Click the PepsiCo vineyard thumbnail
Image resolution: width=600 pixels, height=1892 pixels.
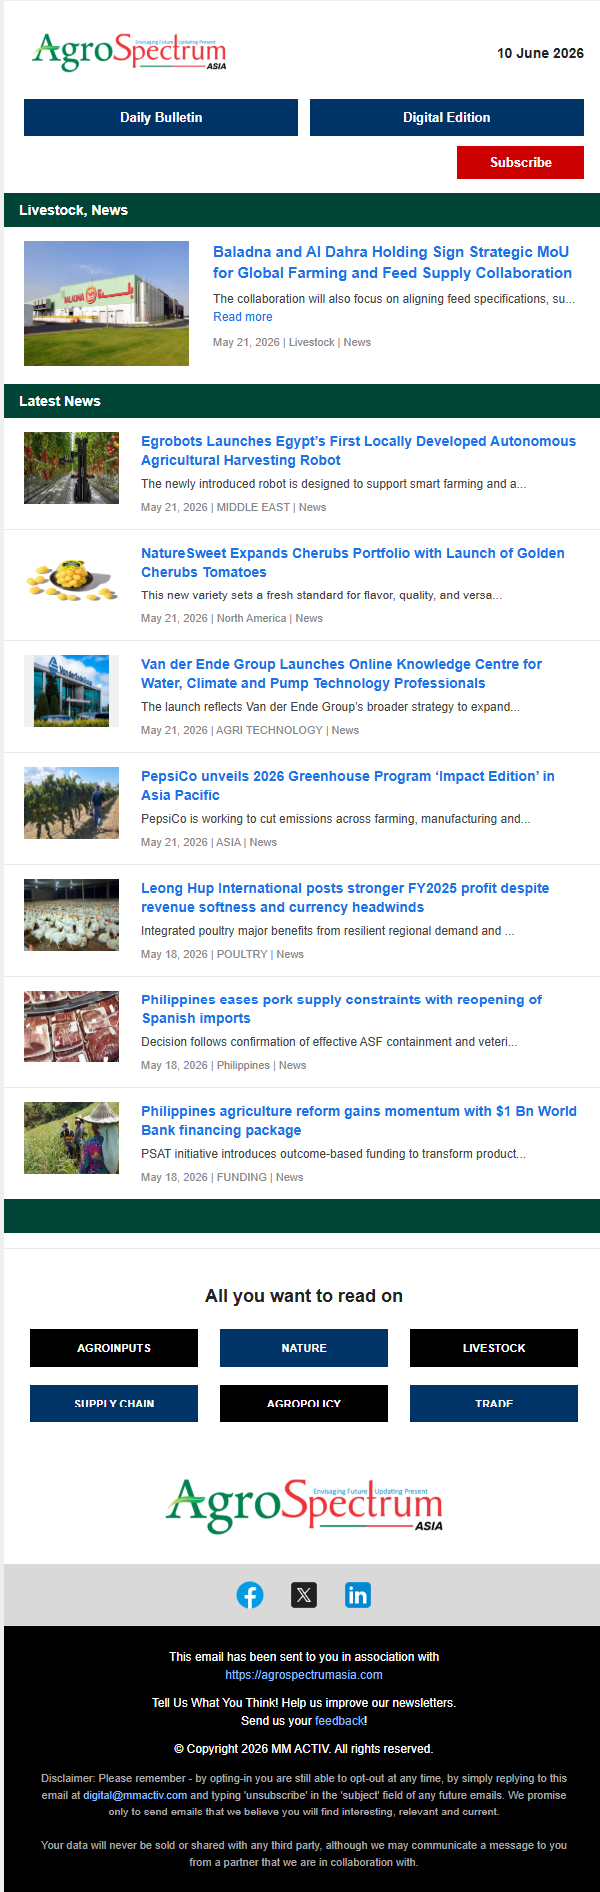click(71, 802)
